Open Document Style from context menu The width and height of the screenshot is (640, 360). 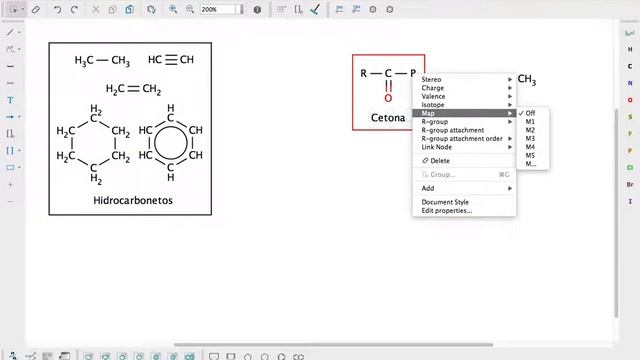coord(464,202)
